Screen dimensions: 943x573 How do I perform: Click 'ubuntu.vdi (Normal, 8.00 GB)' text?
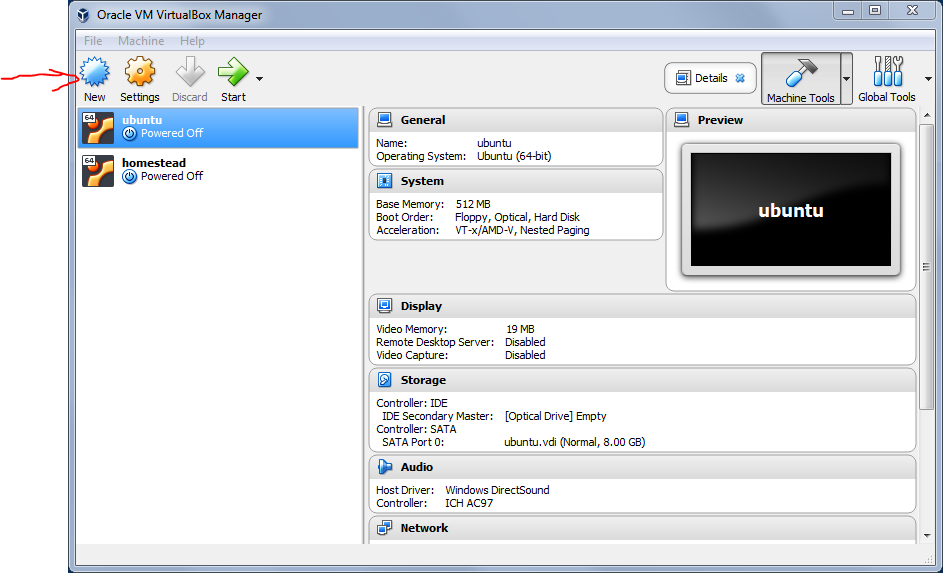click(x=574, y=443)
